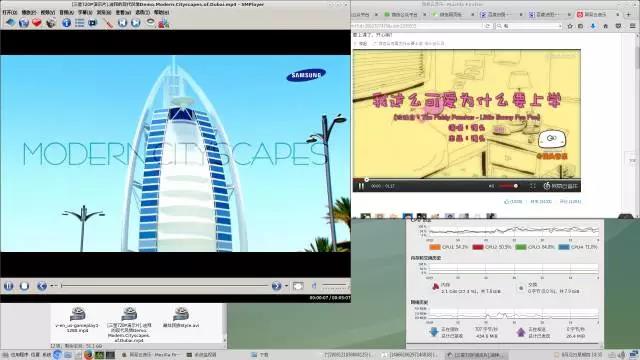Stop the SMPlayer video
This screenshot has height=360, width=640.
point(24,286)
